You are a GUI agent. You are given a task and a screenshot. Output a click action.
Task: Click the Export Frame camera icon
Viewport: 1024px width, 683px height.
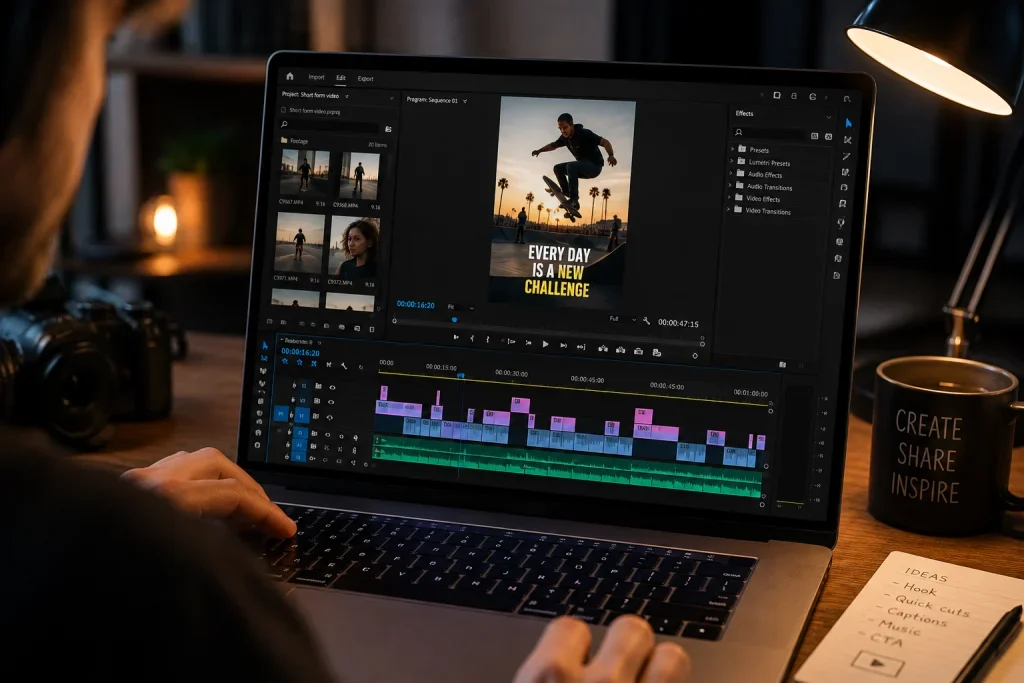(x=638, y=351)
